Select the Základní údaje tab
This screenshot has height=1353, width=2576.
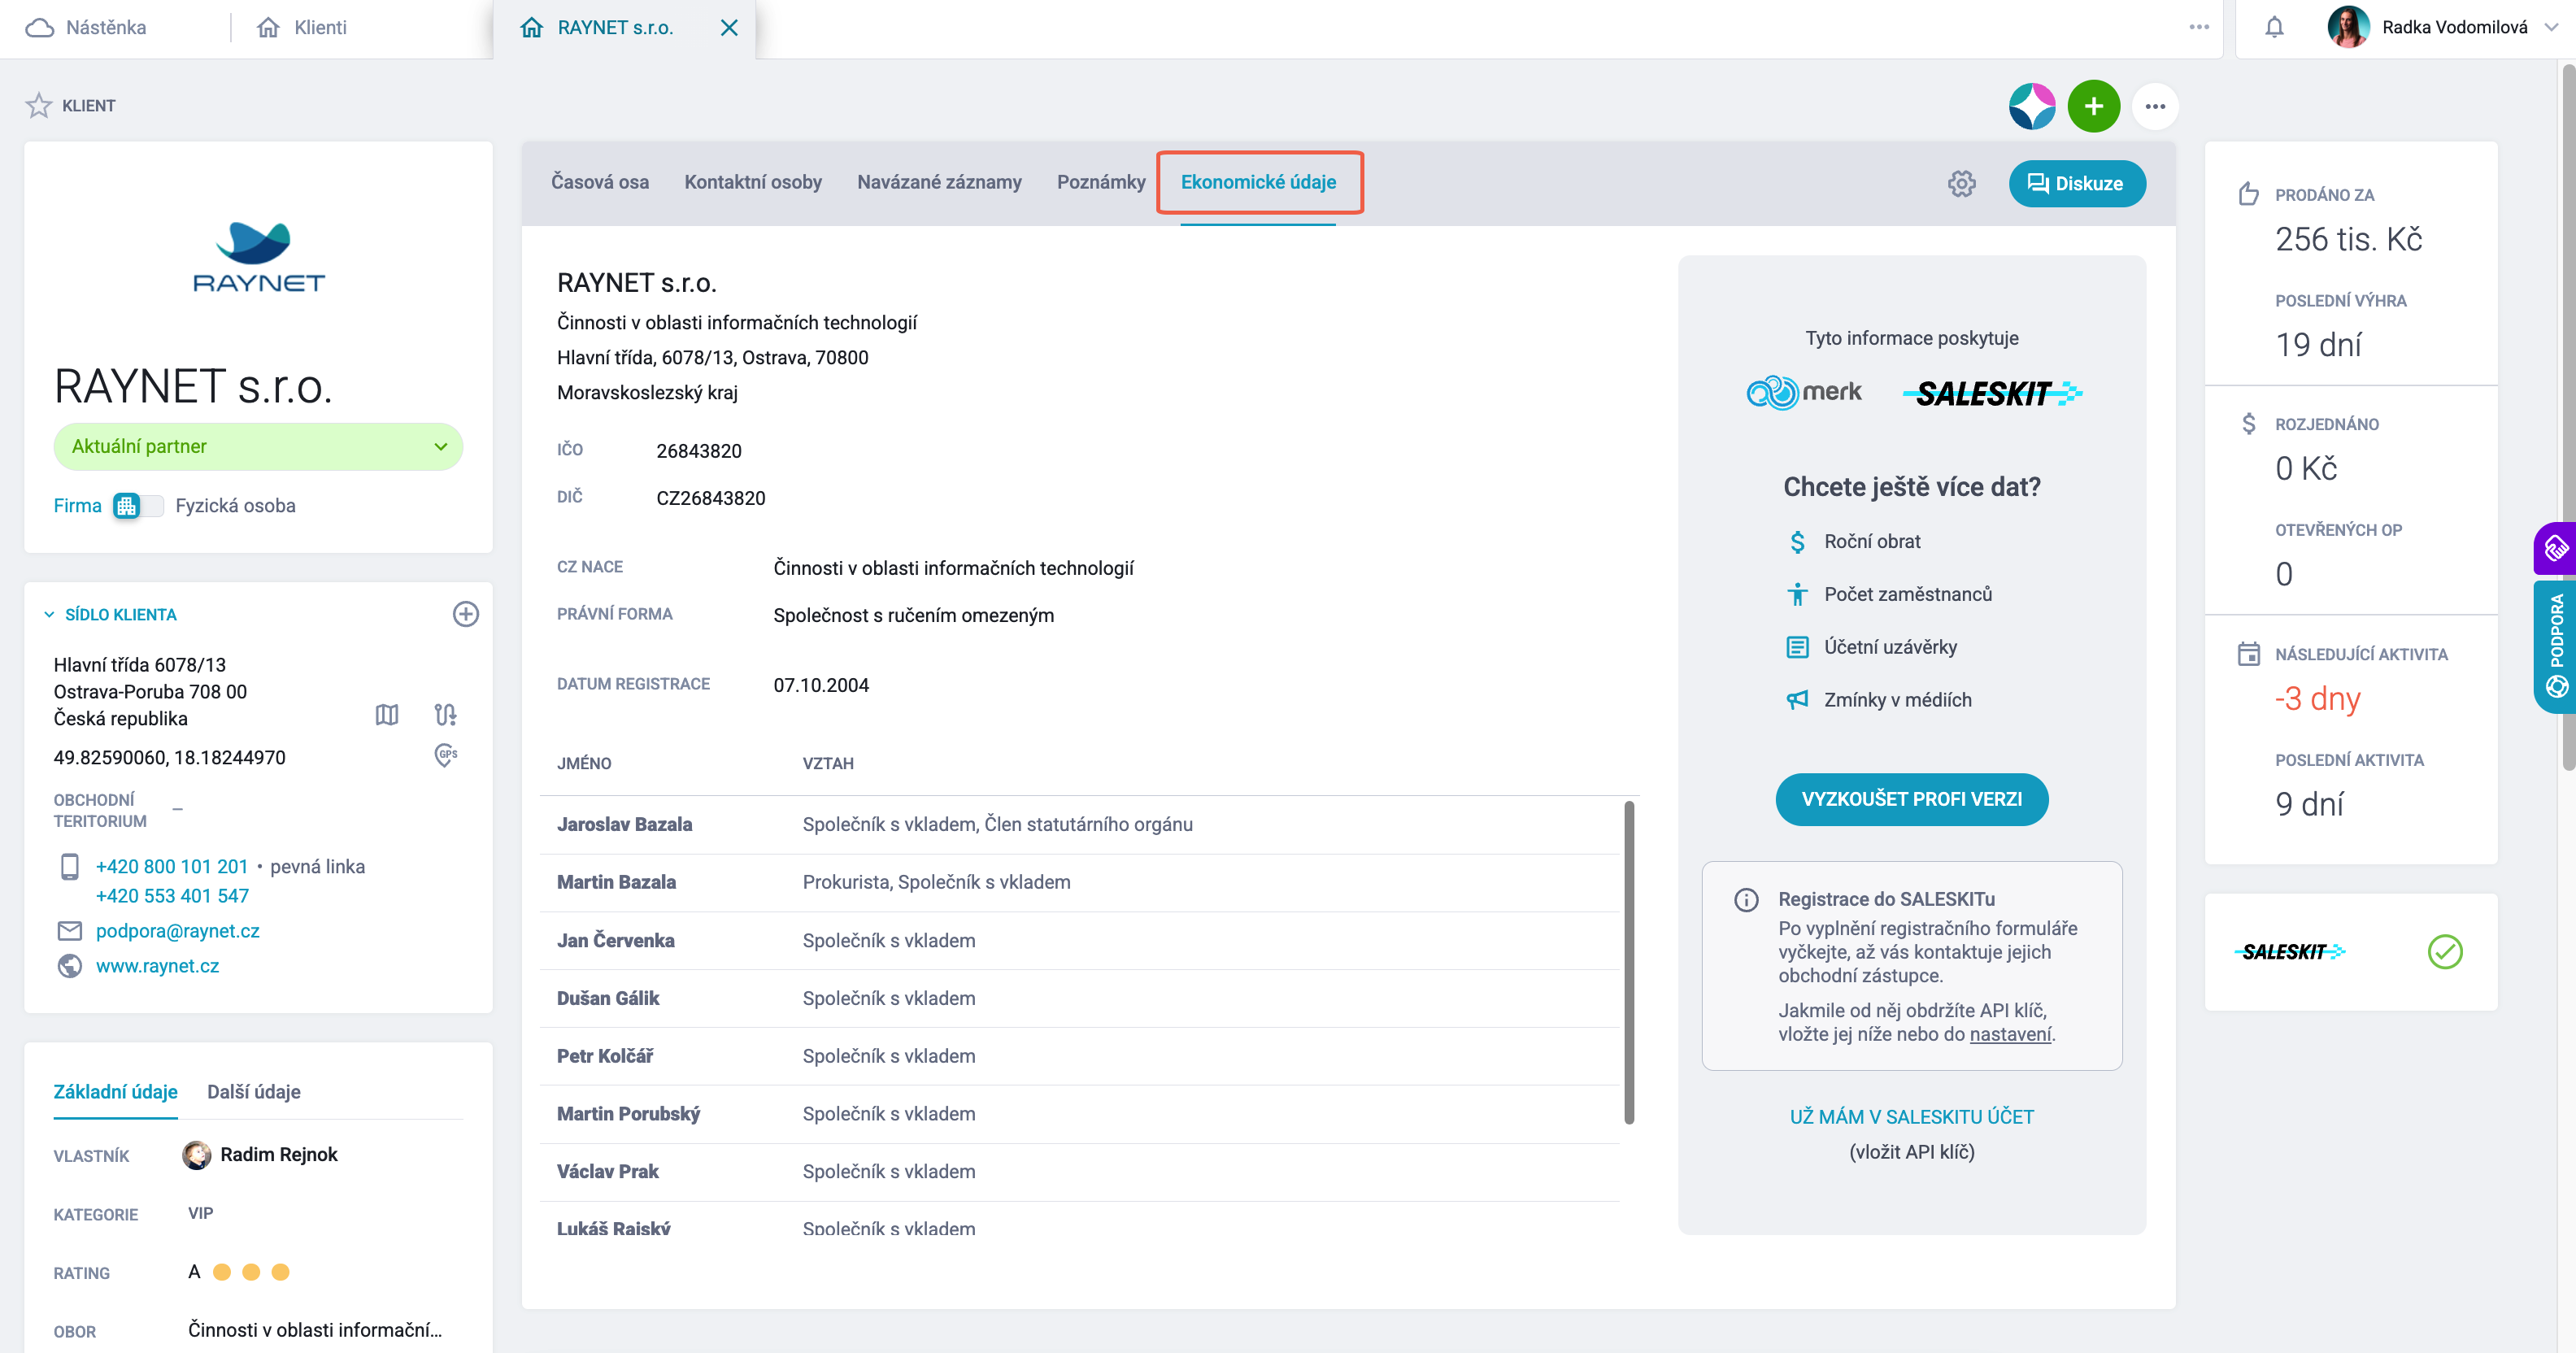click(x=116, y=1092)
